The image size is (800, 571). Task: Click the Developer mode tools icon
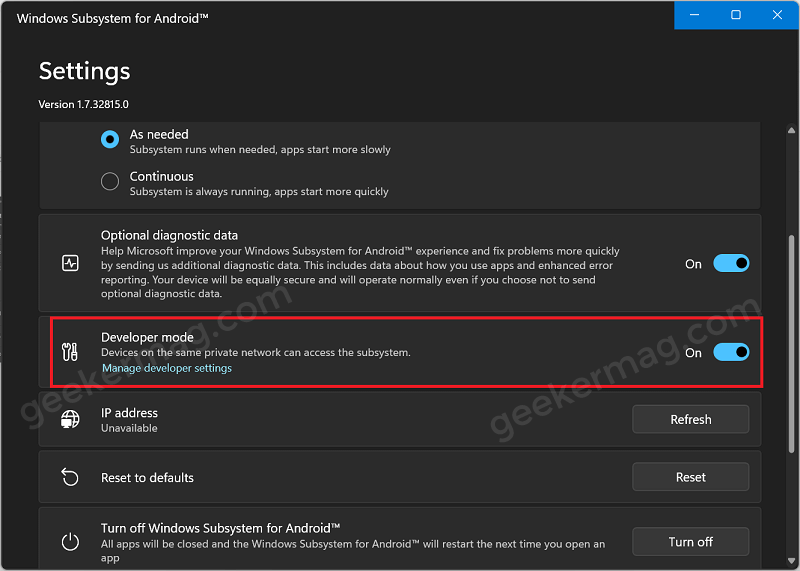70,352
